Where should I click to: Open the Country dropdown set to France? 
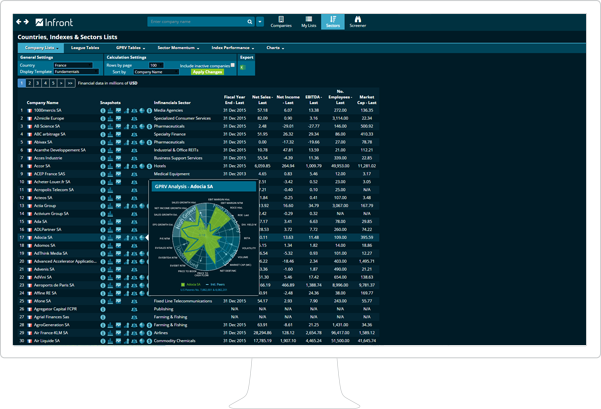click(x=73, y=65)
